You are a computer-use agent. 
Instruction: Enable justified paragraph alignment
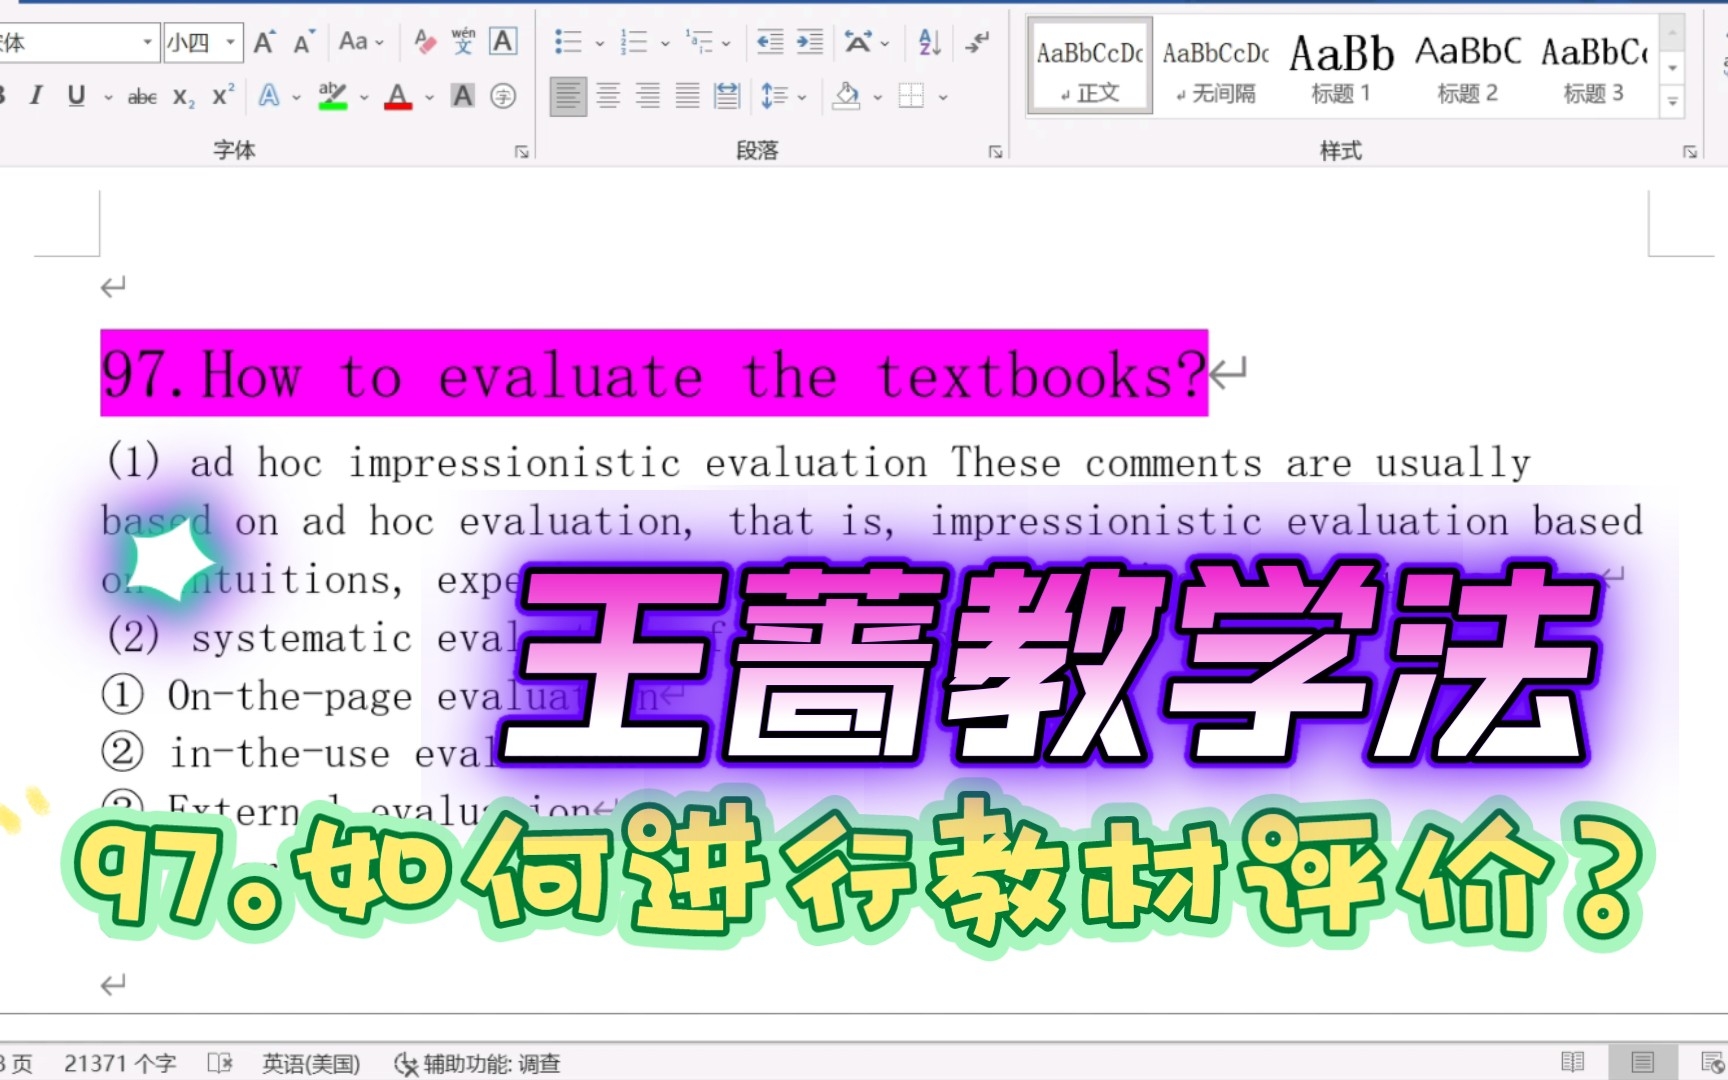click(687, 96)
